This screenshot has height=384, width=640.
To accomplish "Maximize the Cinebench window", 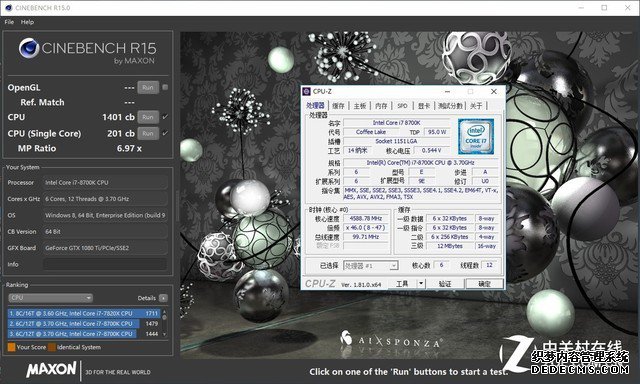I will coord(604,8).
